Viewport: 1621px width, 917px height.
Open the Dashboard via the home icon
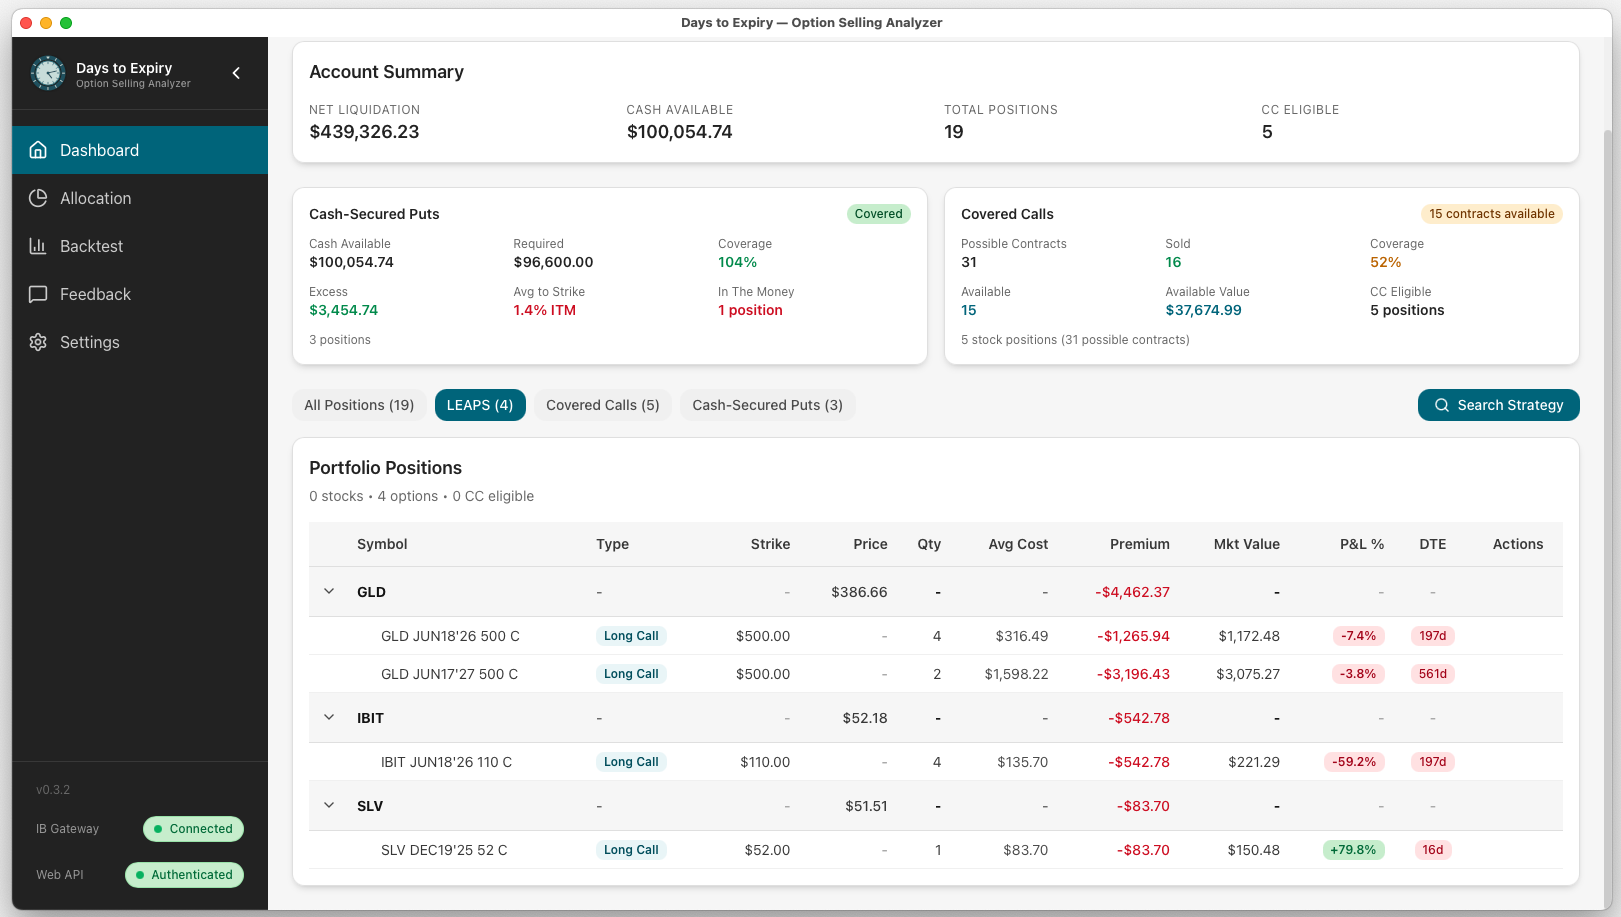pos(38,149)
